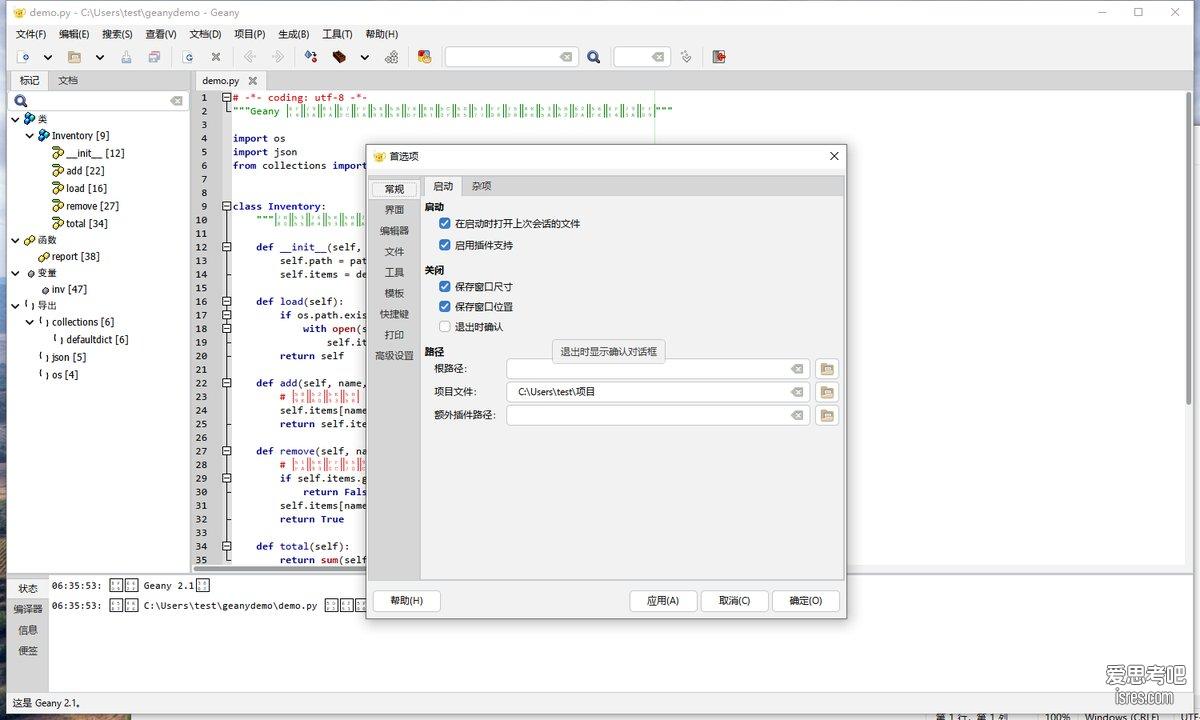Click the Save file toolbar icon
The image size is (1200, 720).
tap(126, 57)
